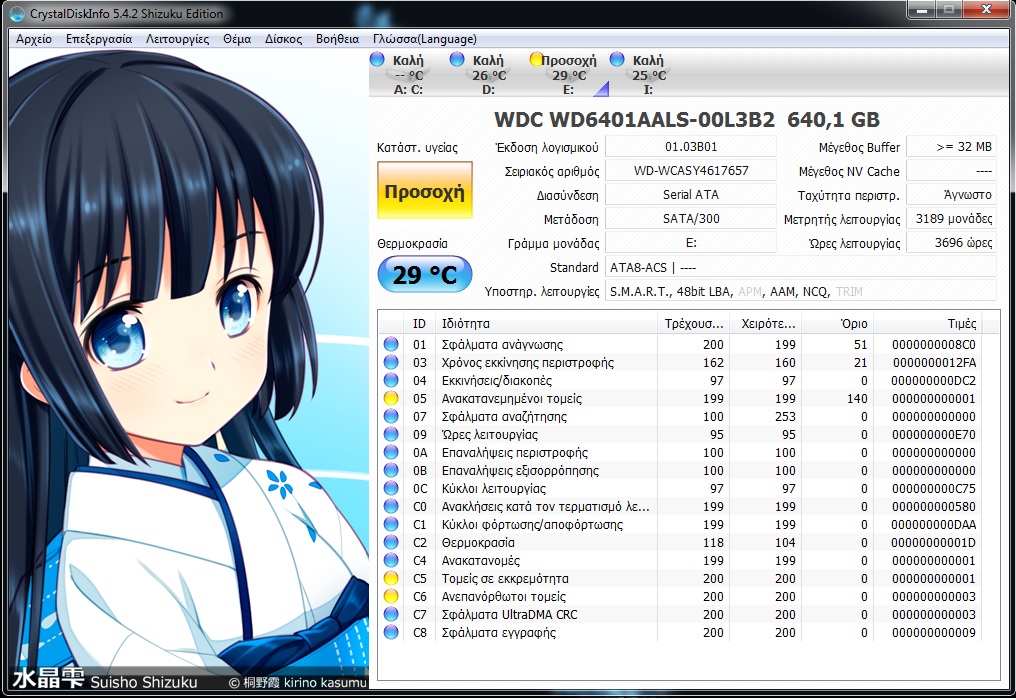Viewport: 1016px width, 700px height.
Task: Open the Βοήθεια menu
Action: point(337,39)
